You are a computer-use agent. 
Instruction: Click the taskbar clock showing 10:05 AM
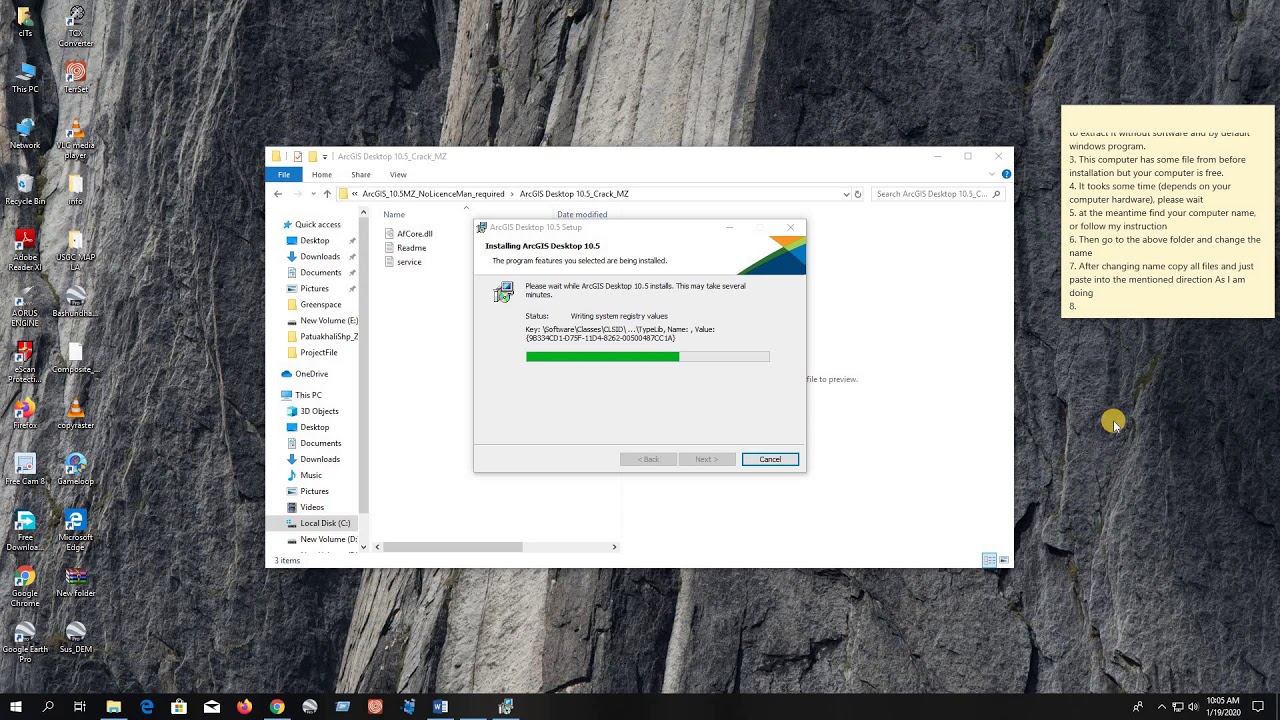[1223, 707]
